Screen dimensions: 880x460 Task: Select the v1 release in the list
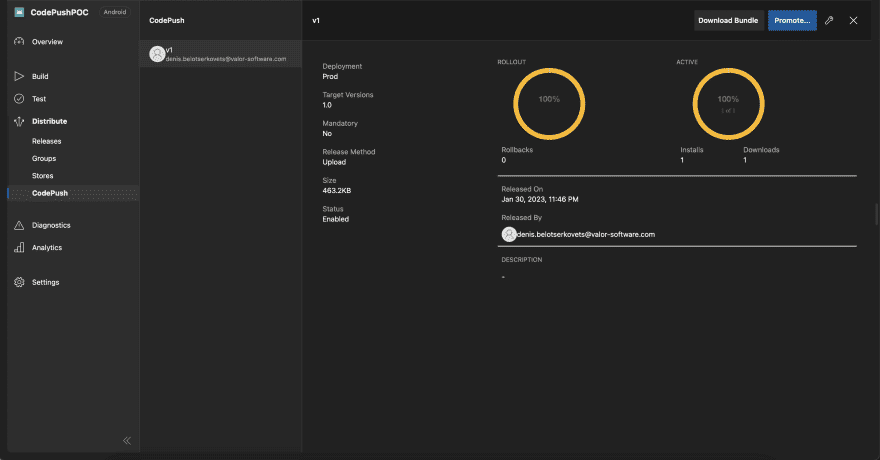coord(220,54)
